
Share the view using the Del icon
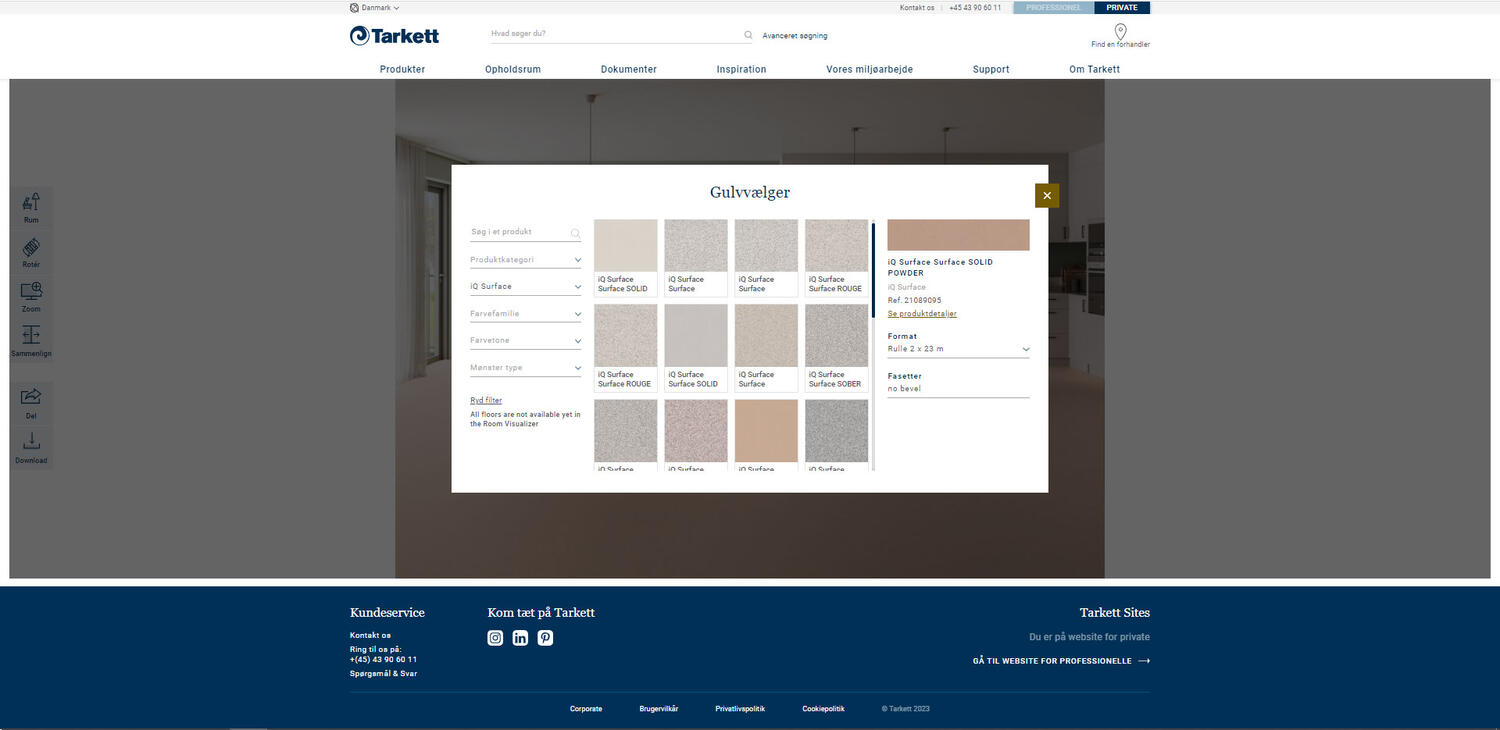click(x=31, y=399)
